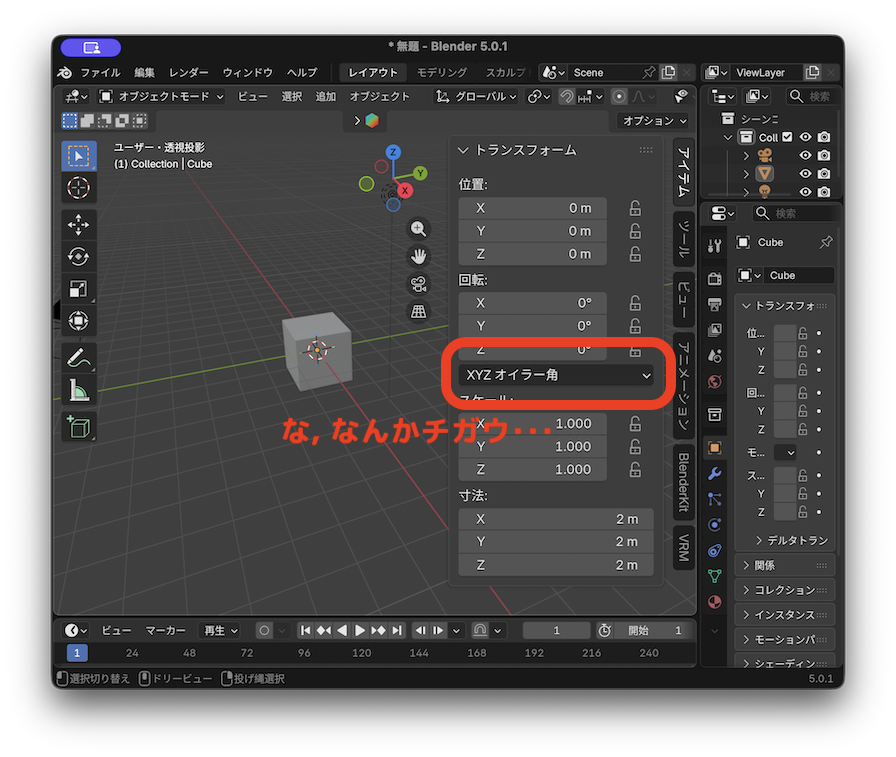Expand the Delta Transform panel
Viewport: 896px width, 757px height.
click(791, 540)
